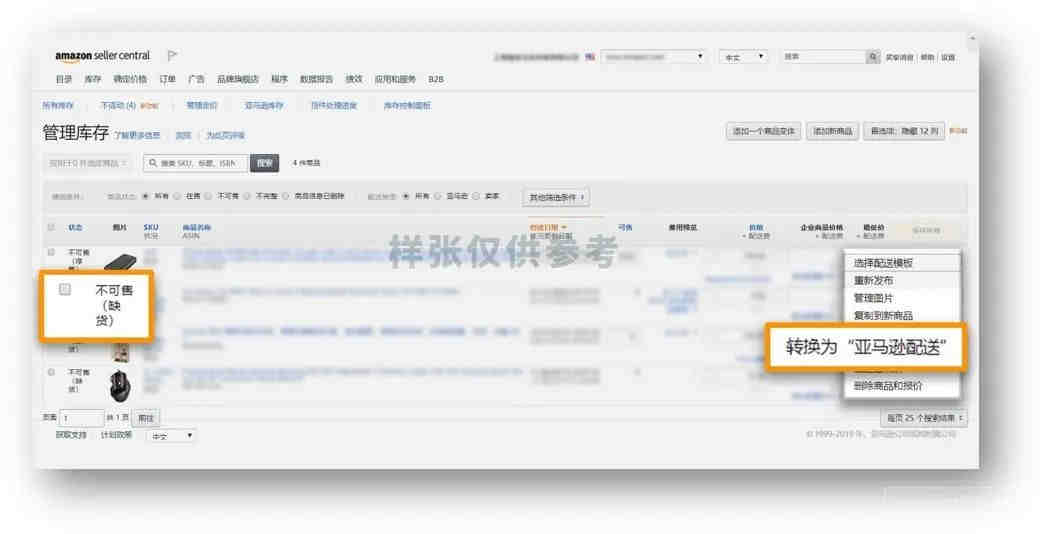Choose 管理图片 from the row menu
1044x534 pixels.
[x=902, y=298]
